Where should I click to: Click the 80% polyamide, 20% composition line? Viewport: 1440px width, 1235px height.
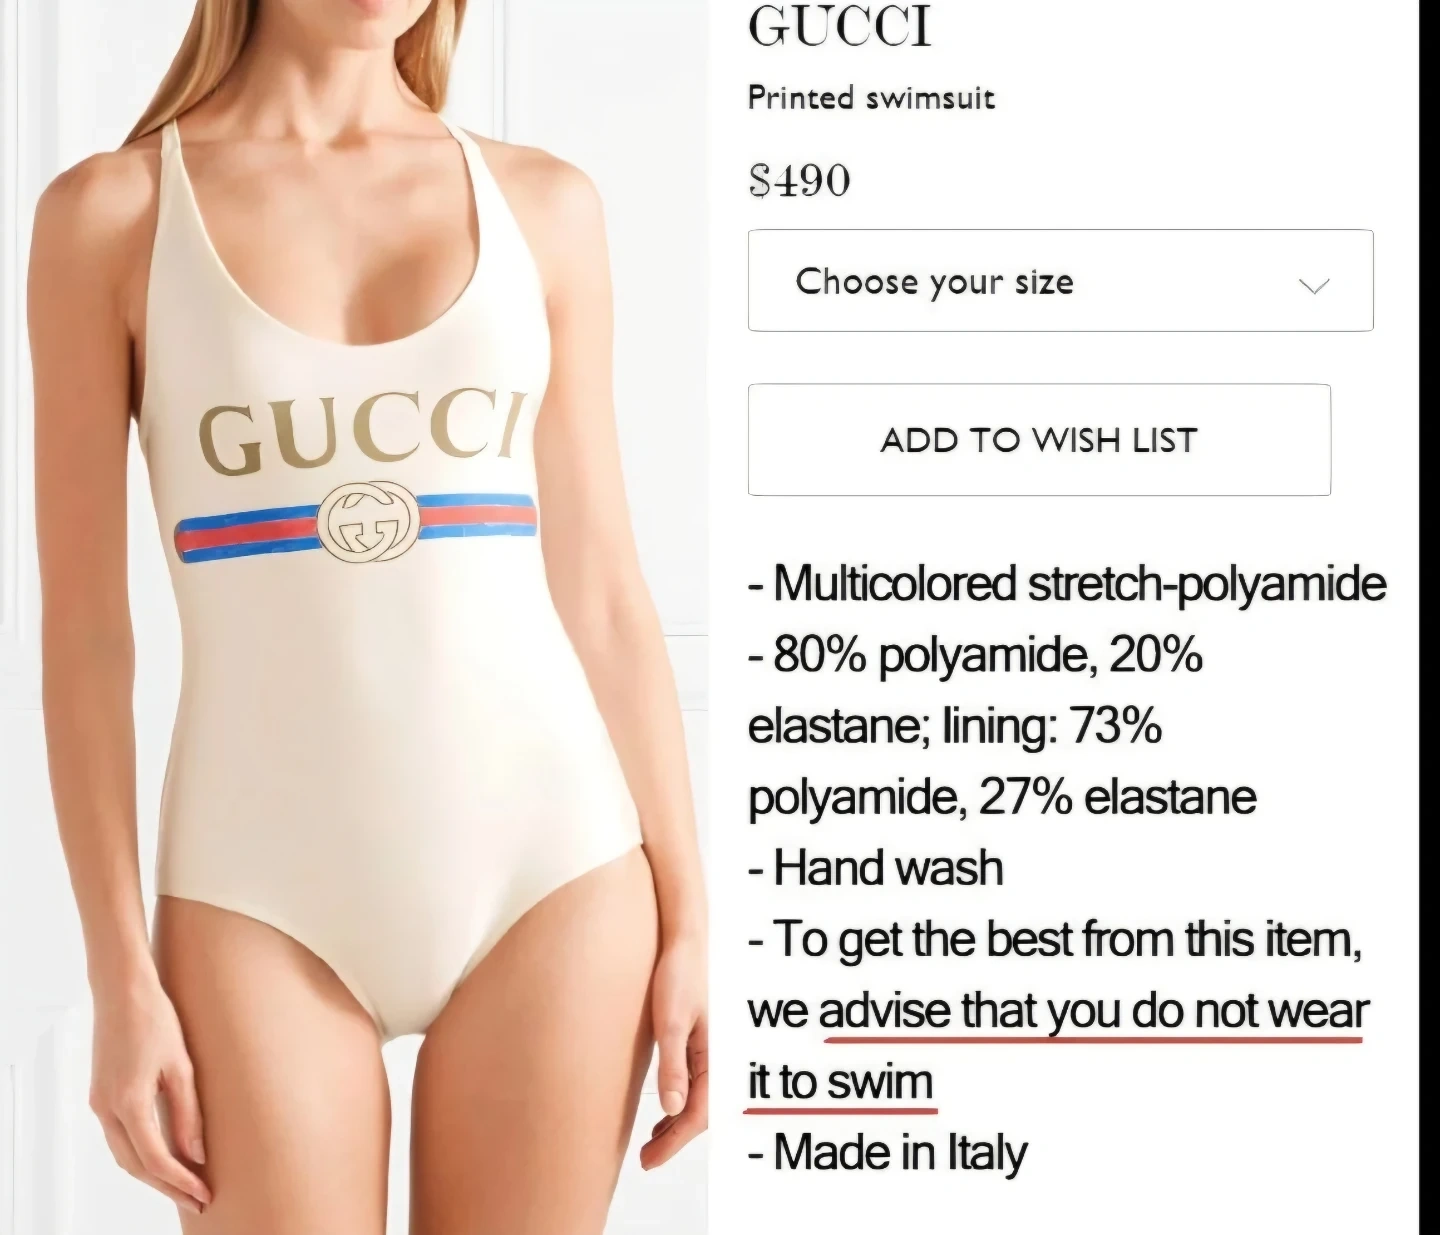[975, 656]
